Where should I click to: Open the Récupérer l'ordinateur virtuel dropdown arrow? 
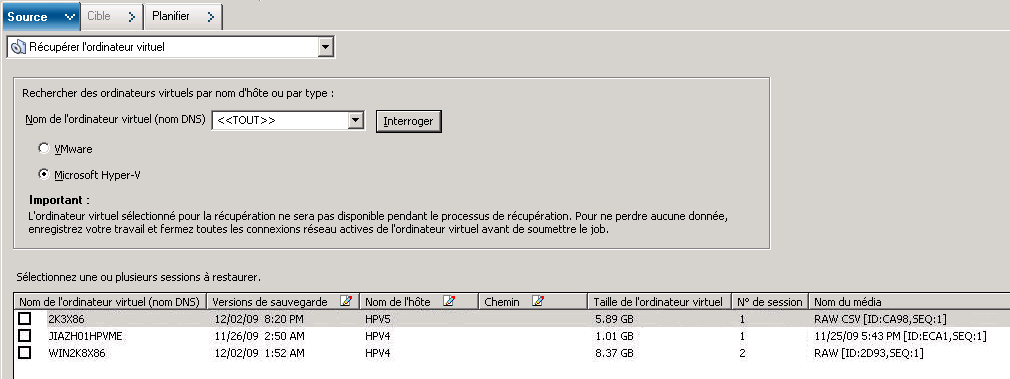(325, 47)
